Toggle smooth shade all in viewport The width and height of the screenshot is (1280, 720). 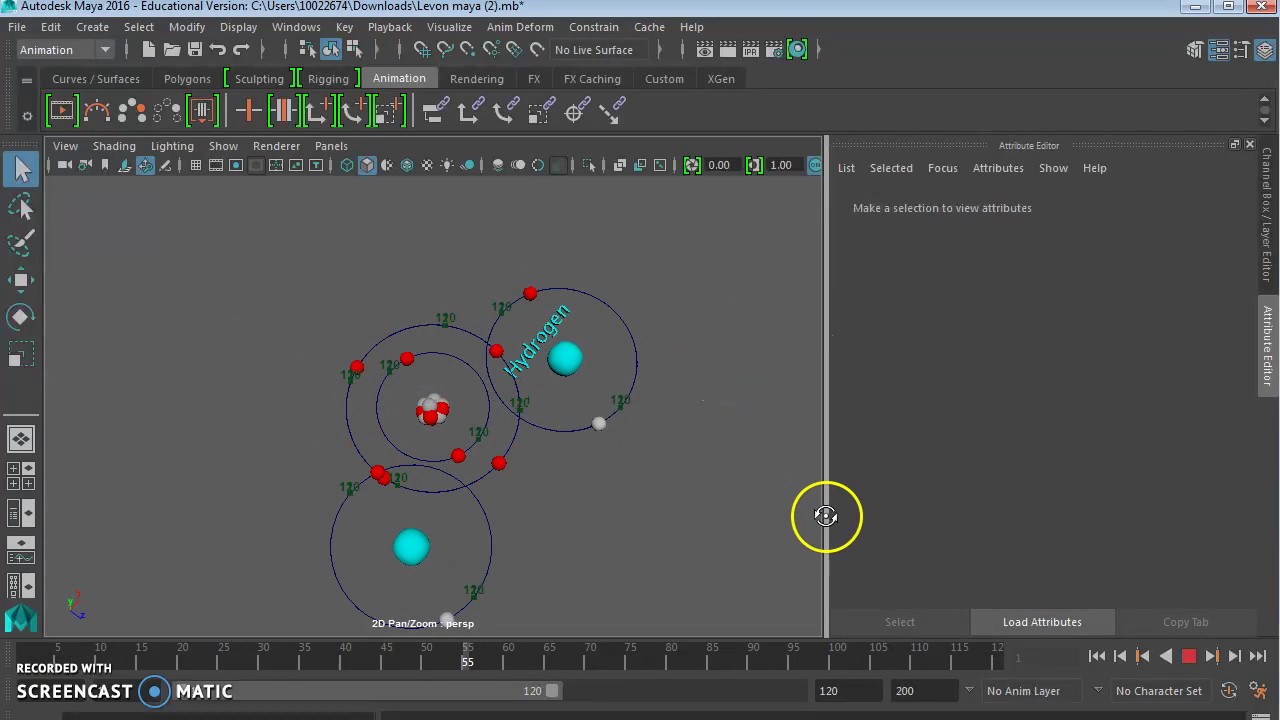click(367, 165)
